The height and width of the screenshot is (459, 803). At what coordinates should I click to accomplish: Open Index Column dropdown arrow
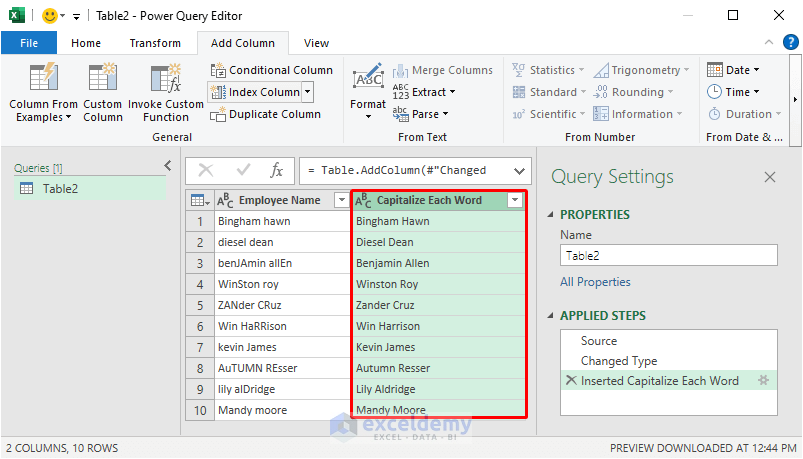[x=307, y=92]
